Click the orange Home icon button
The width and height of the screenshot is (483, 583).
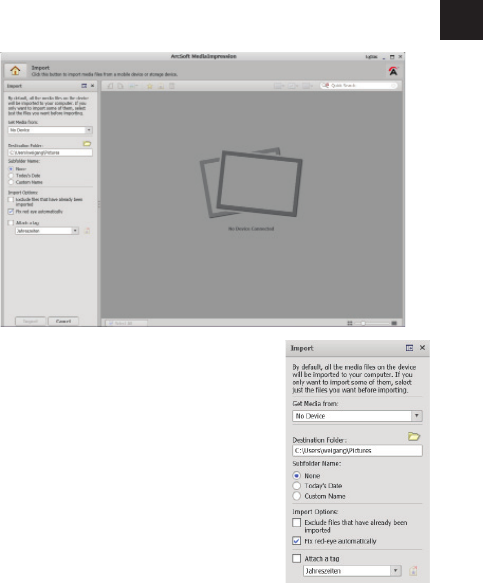pos(15,70)
